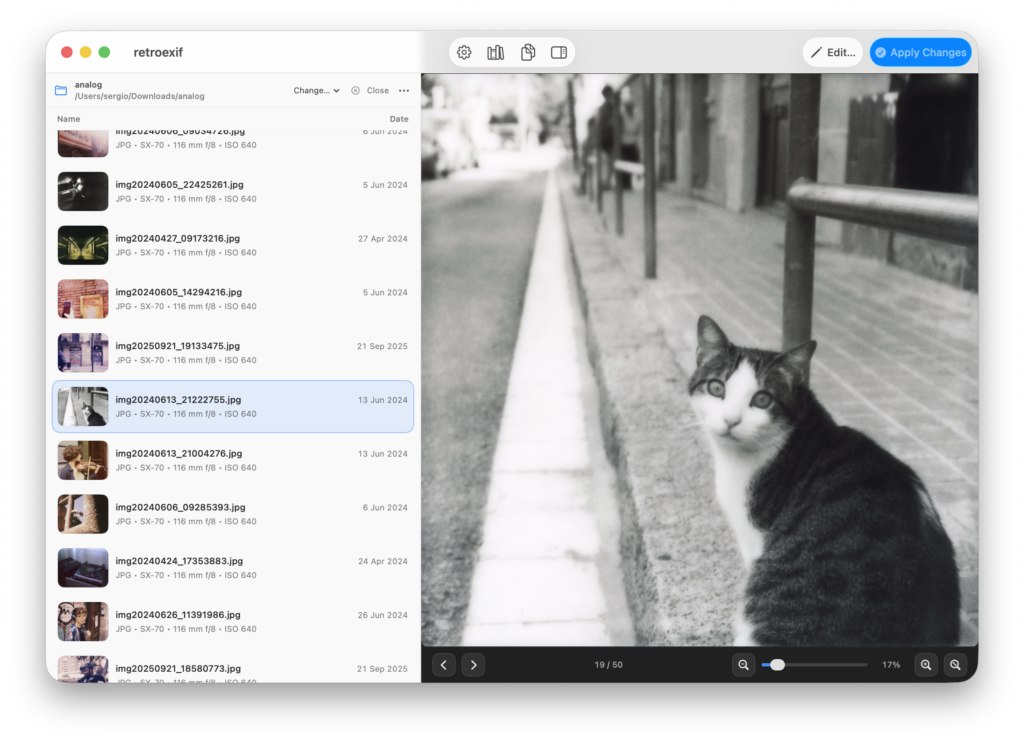Select img20250921_19133475.jpg row
Image resolution: width=1024 pixels, height=743 pixels.
(x=232, y=353)
